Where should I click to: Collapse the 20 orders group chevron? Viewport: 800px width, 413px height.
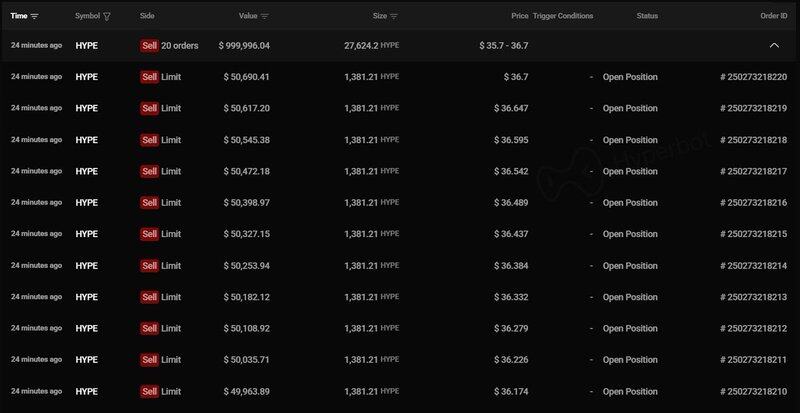coord(773,46)
